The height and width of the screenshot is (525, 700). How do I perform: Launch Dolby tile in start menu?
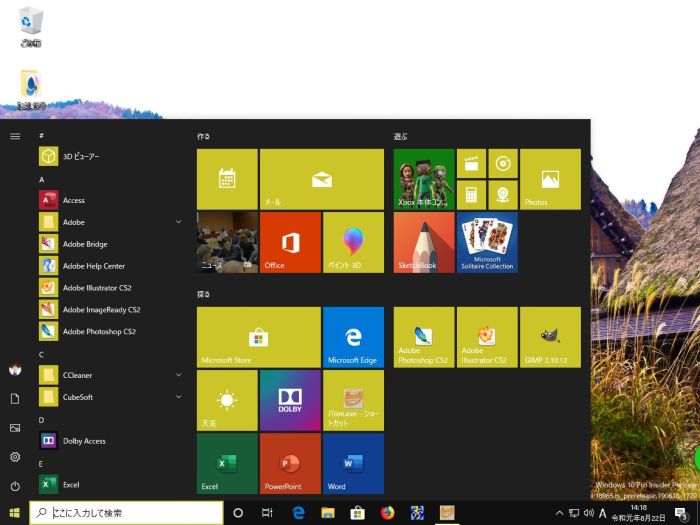tap(290, 400)
